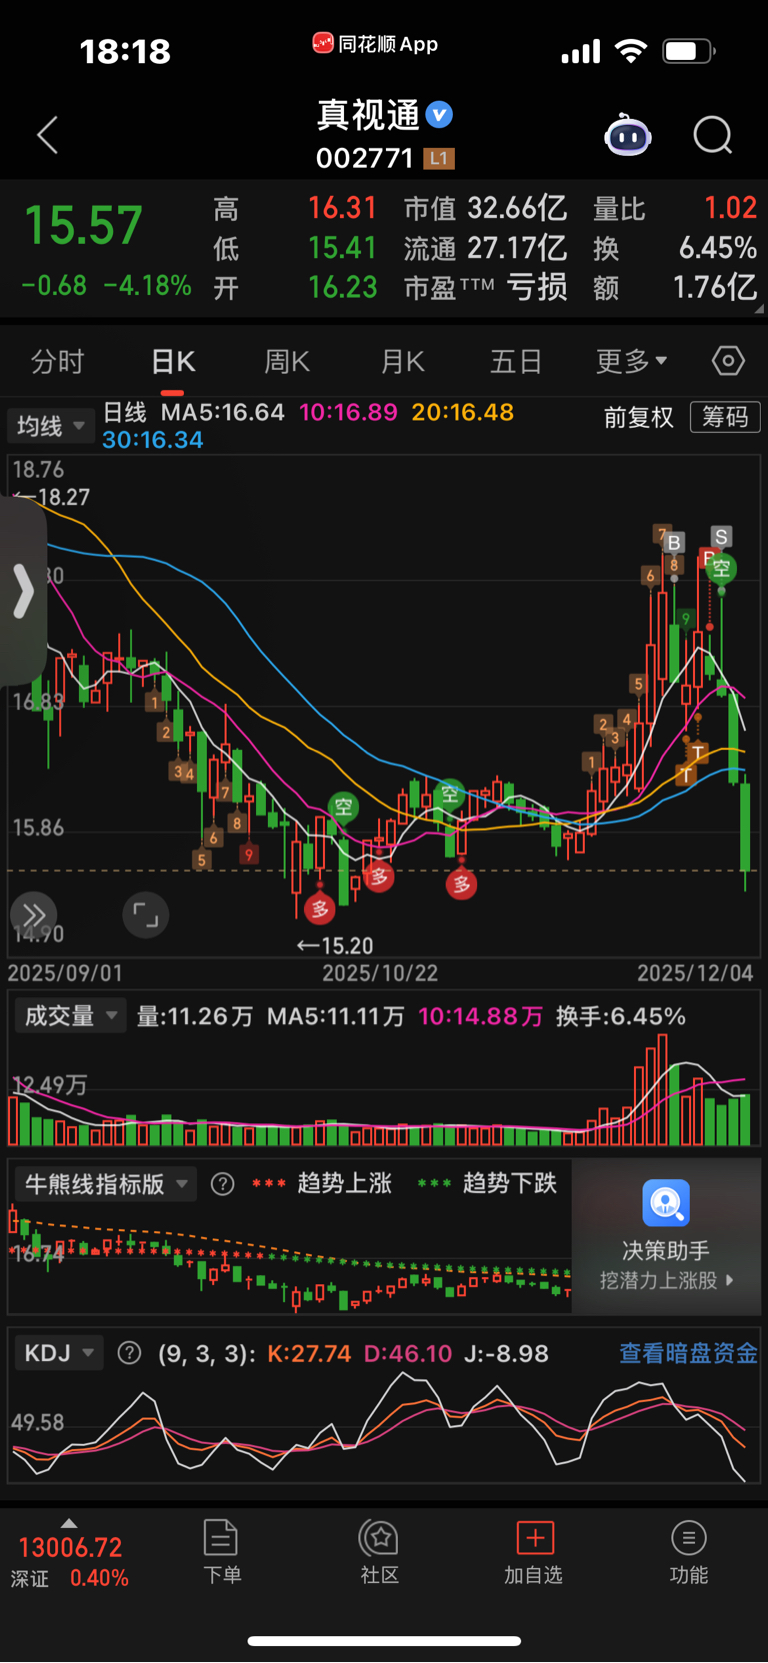Tap the 前复权 adjustment option
768x1663 pixels.
tap(639, 417)
